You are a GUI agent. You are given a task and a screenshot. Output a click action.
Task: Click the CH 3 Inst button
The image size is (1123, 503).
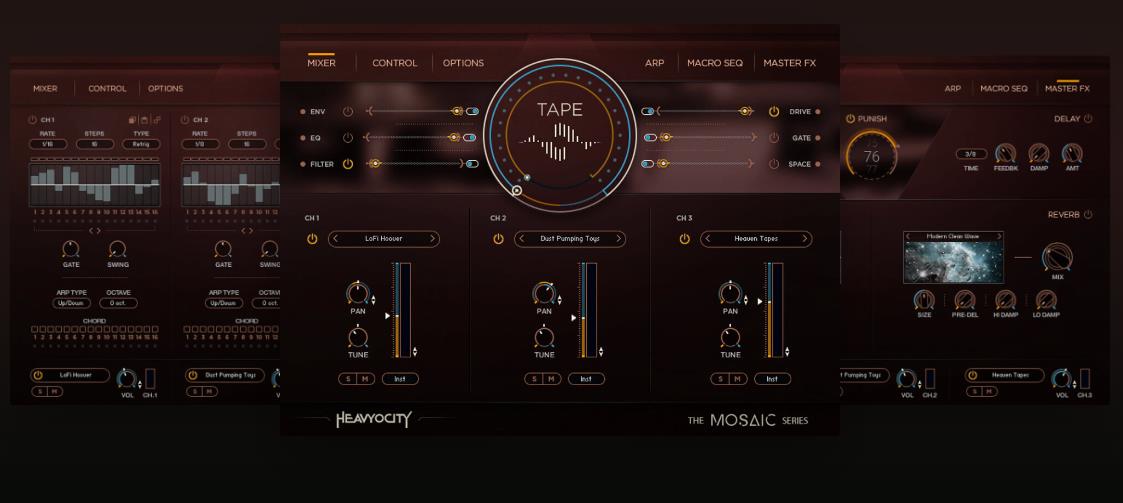pyautogui.click(x=773, y=379)
